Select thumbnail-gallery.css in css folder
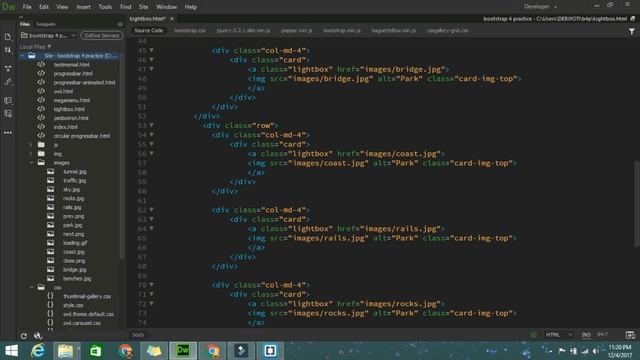Viewport: 640px width, 360px height. click(x=87, y=296)
